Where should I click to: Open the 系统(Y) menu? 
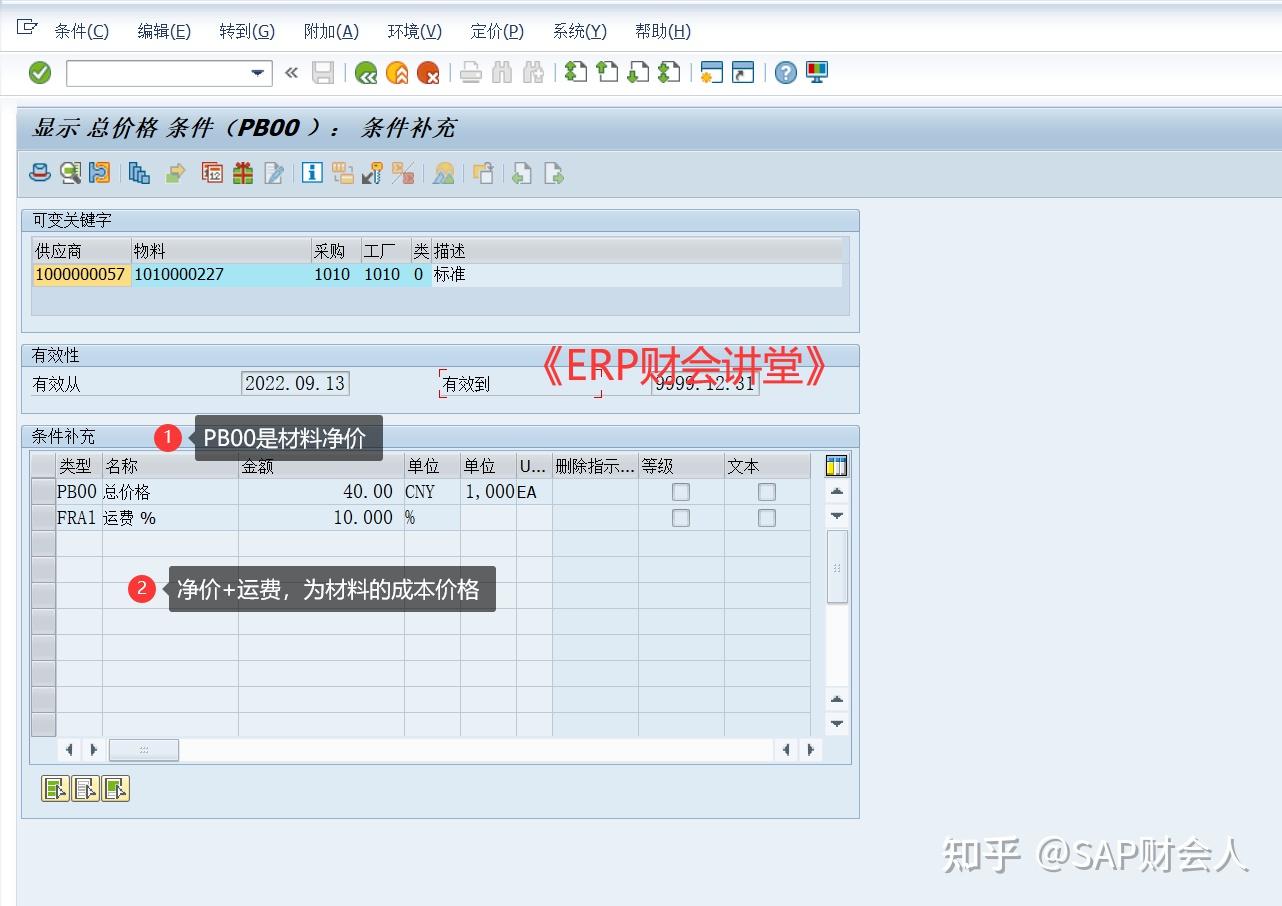578,31
